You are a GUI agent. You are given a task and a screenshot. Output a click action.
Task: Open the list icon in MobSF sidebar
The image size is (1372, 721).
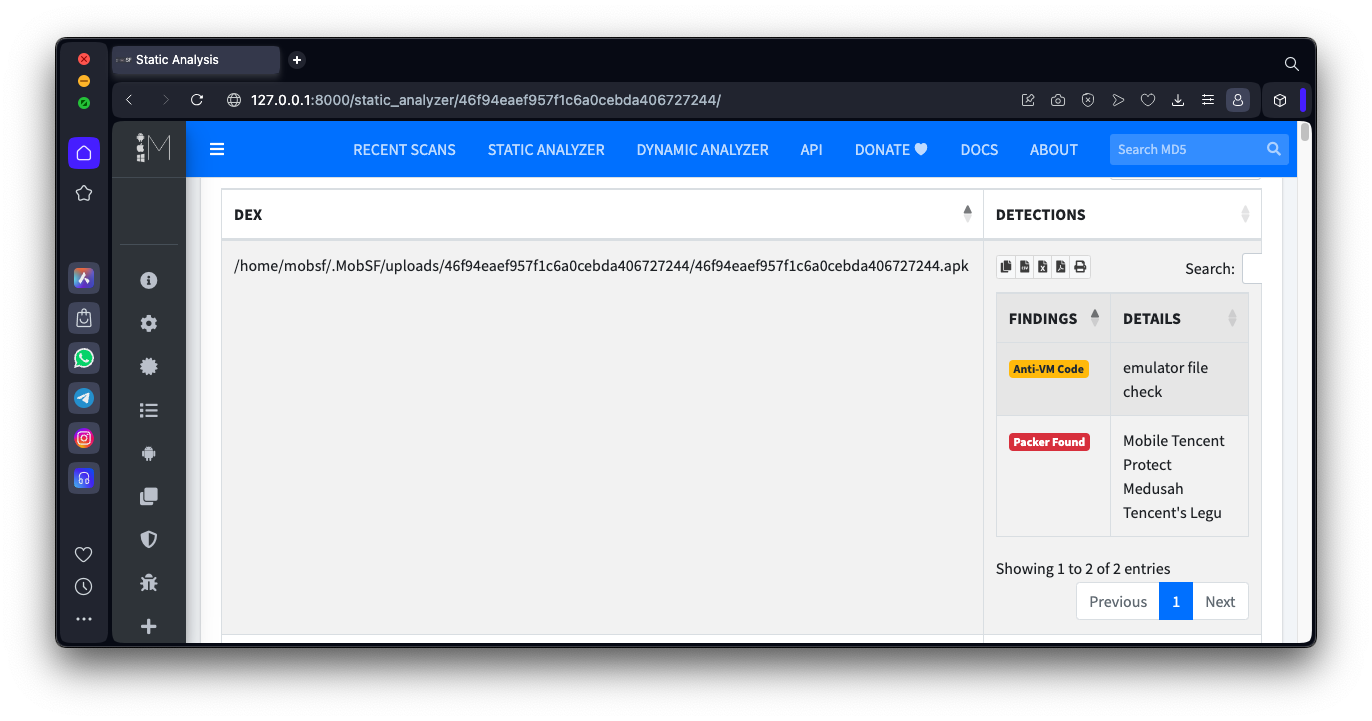(x=149, y=410)
